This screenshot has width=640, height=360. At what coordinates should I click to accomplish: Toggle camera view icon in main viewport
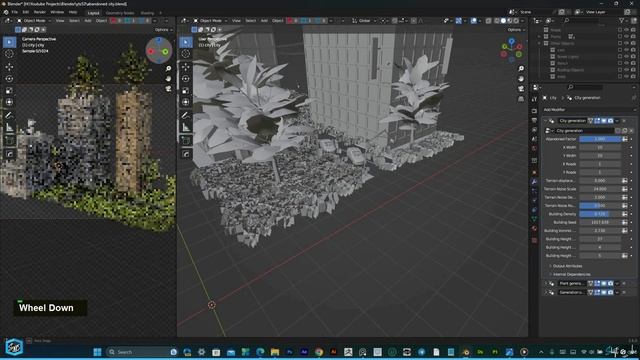[521, 89]
